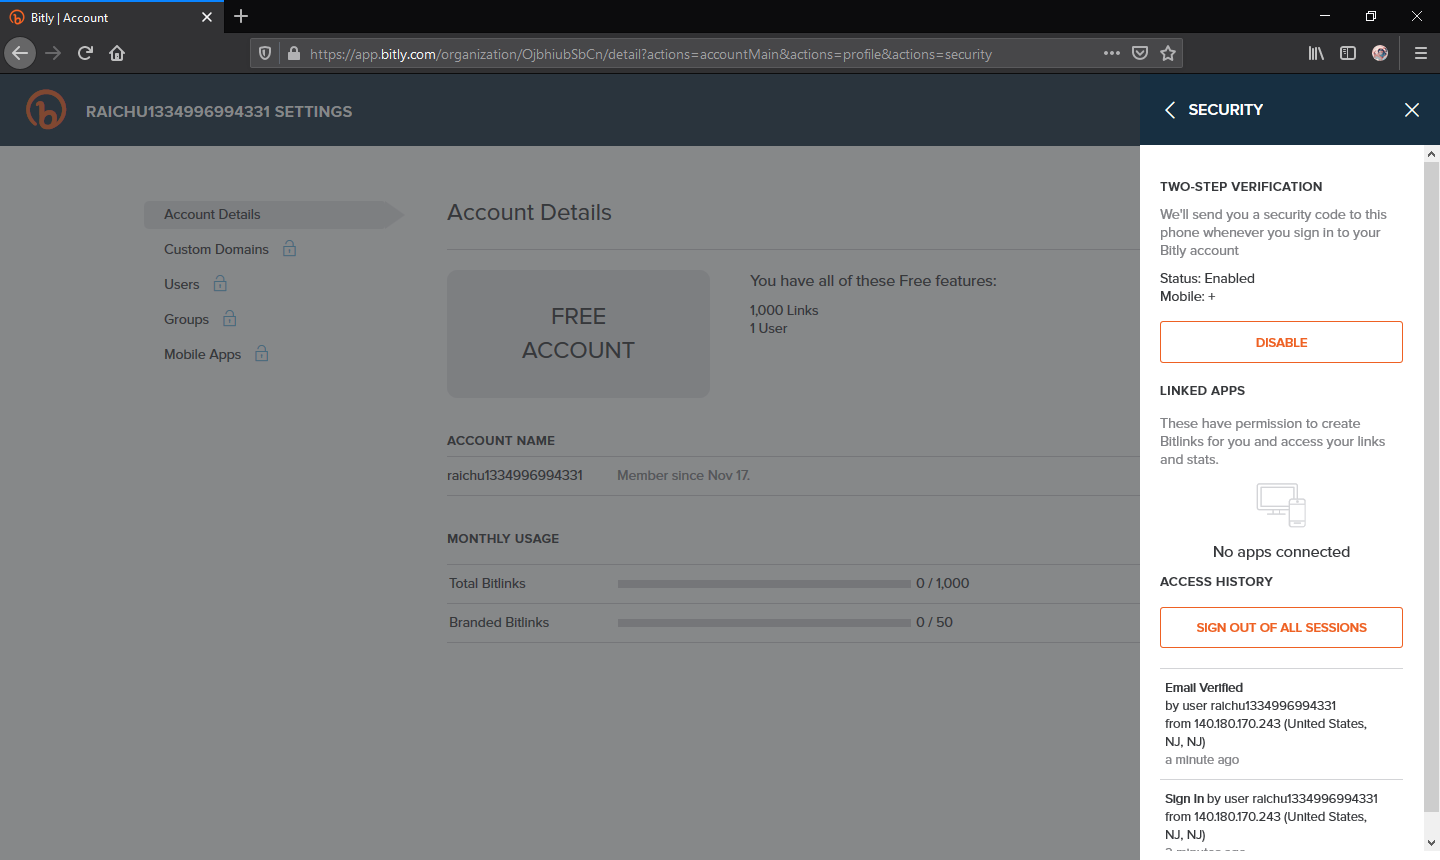This screenshot has width=1440, height=860.
Task: Click the 'No apps connected' text
Action: point(1281,551)
